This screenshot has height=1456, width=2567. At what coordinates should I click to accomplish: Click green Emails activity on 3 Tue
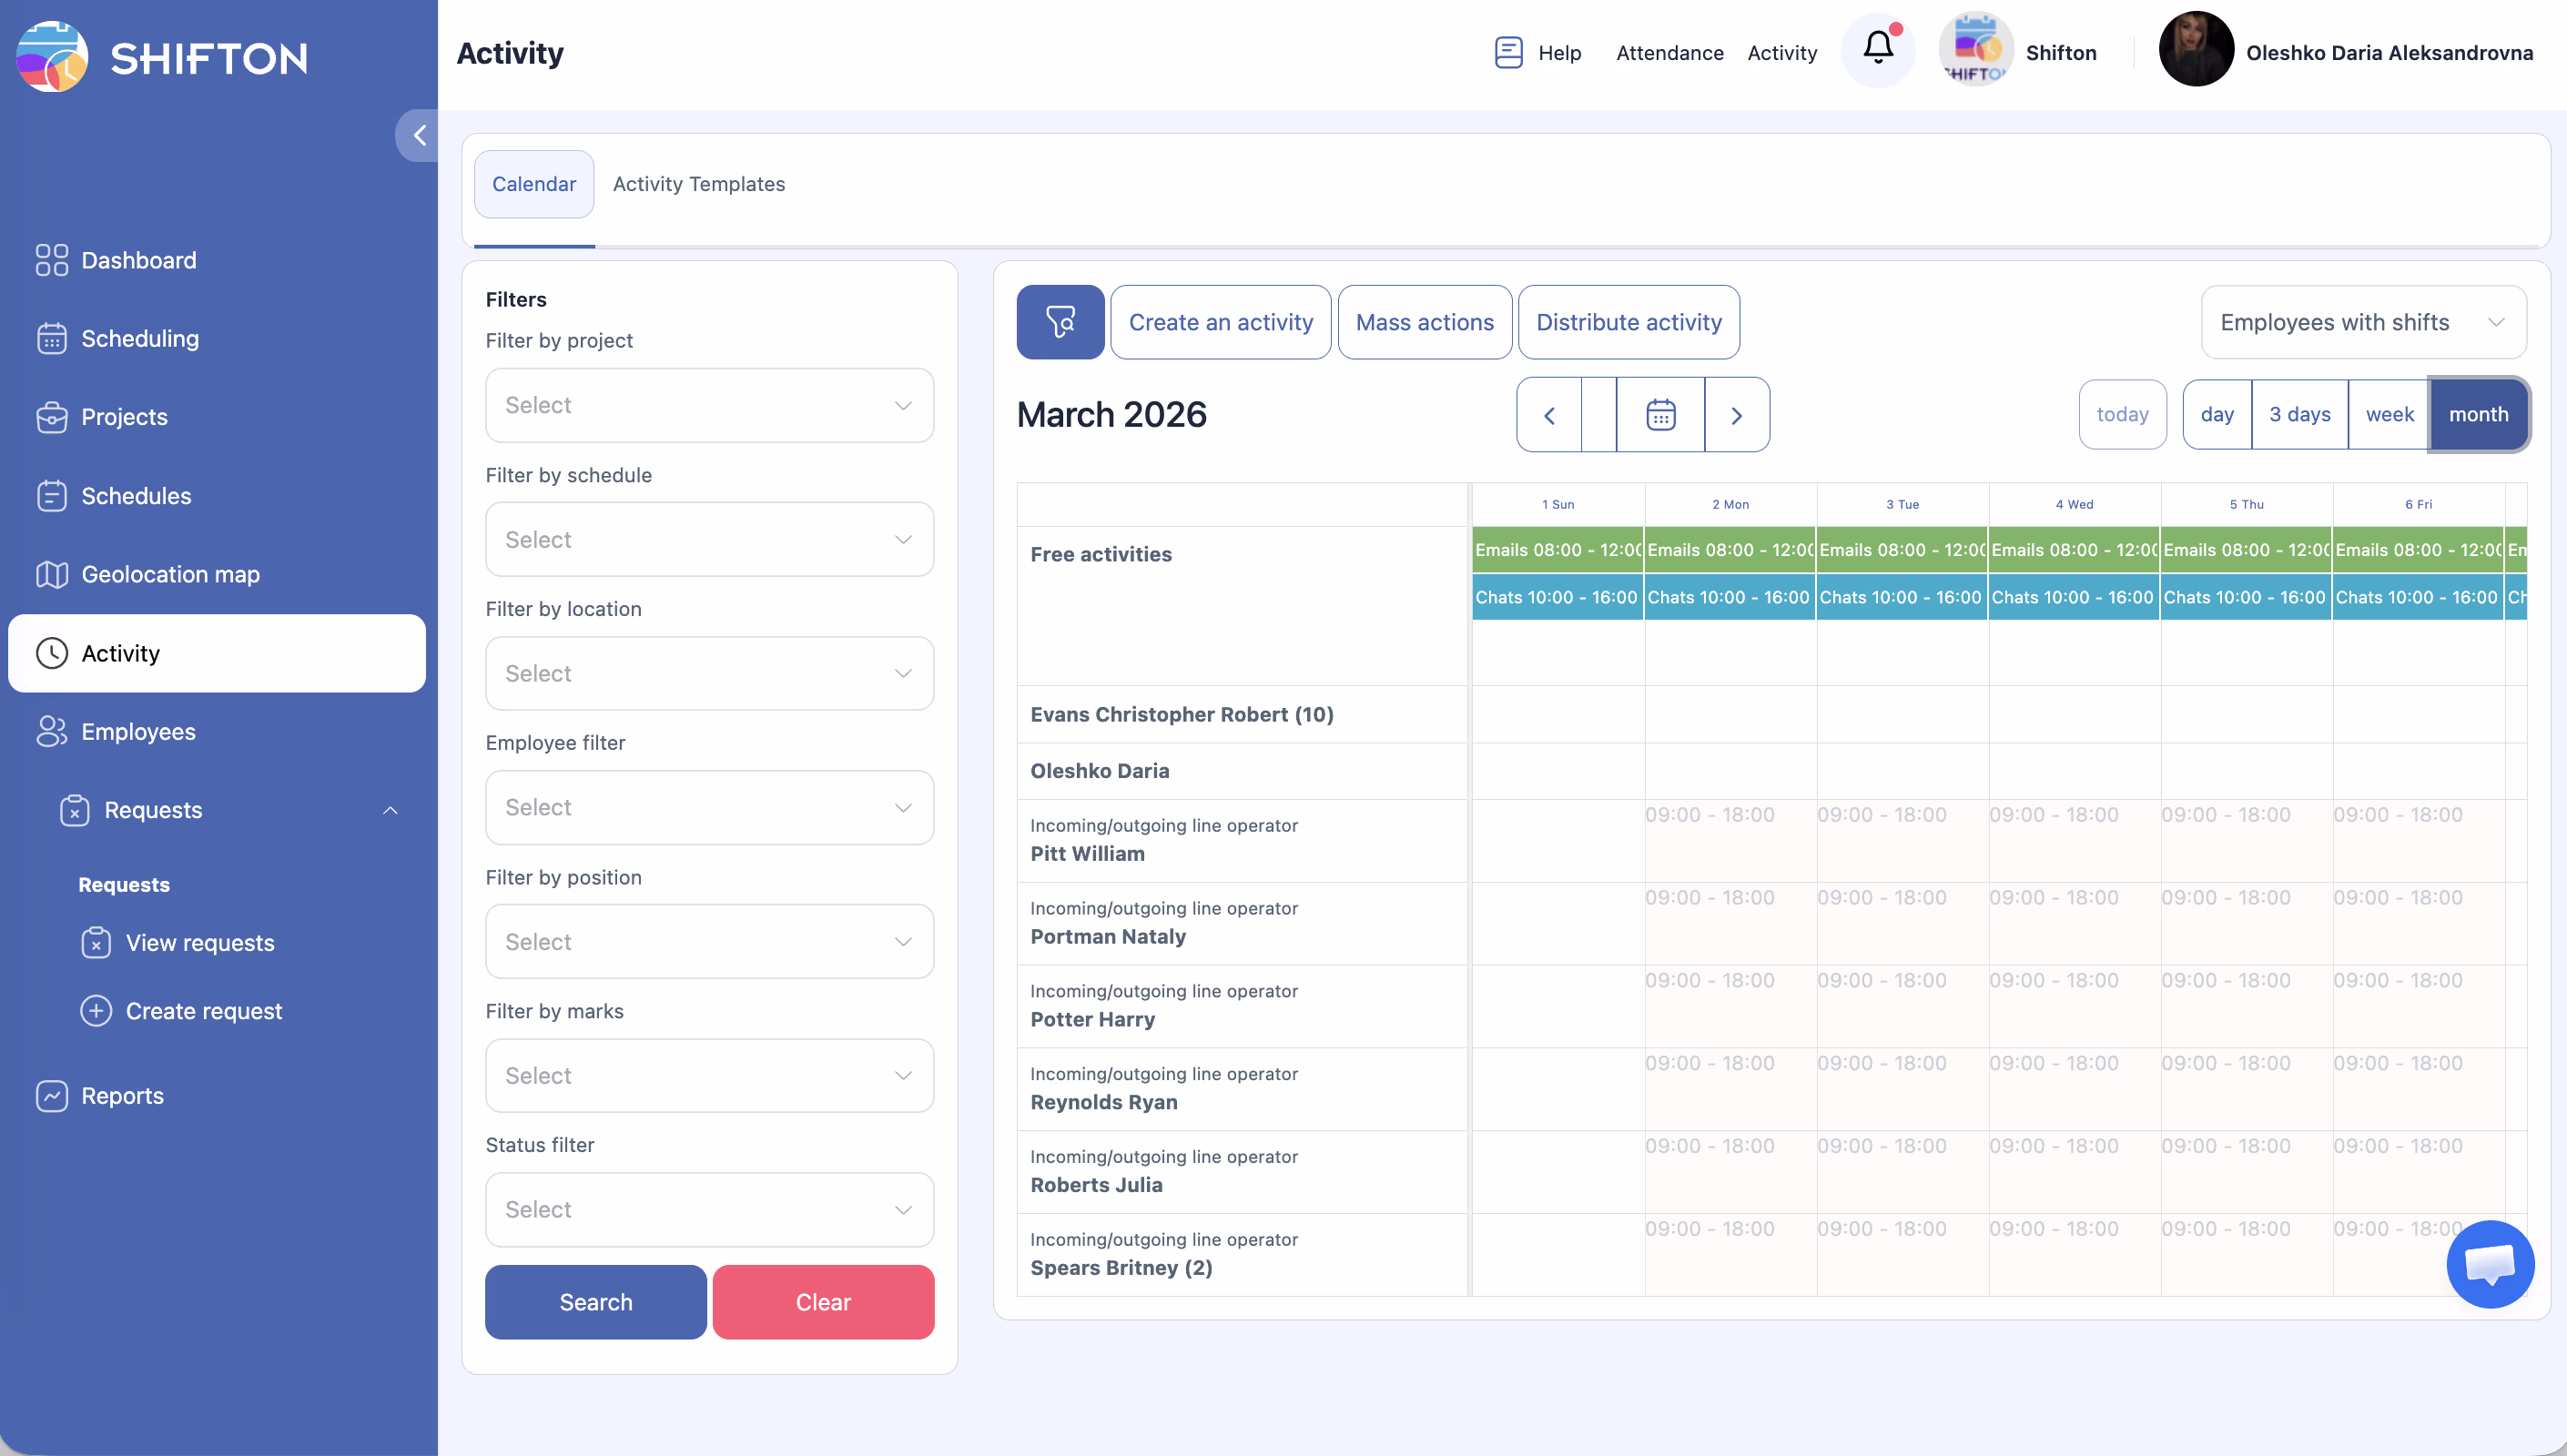pos(1901,550)
